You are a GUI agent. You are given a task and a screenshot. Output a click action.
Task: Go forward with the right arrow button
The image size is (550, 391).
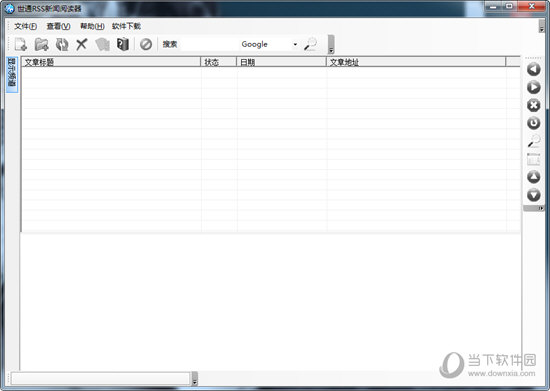tap(534, 87)
